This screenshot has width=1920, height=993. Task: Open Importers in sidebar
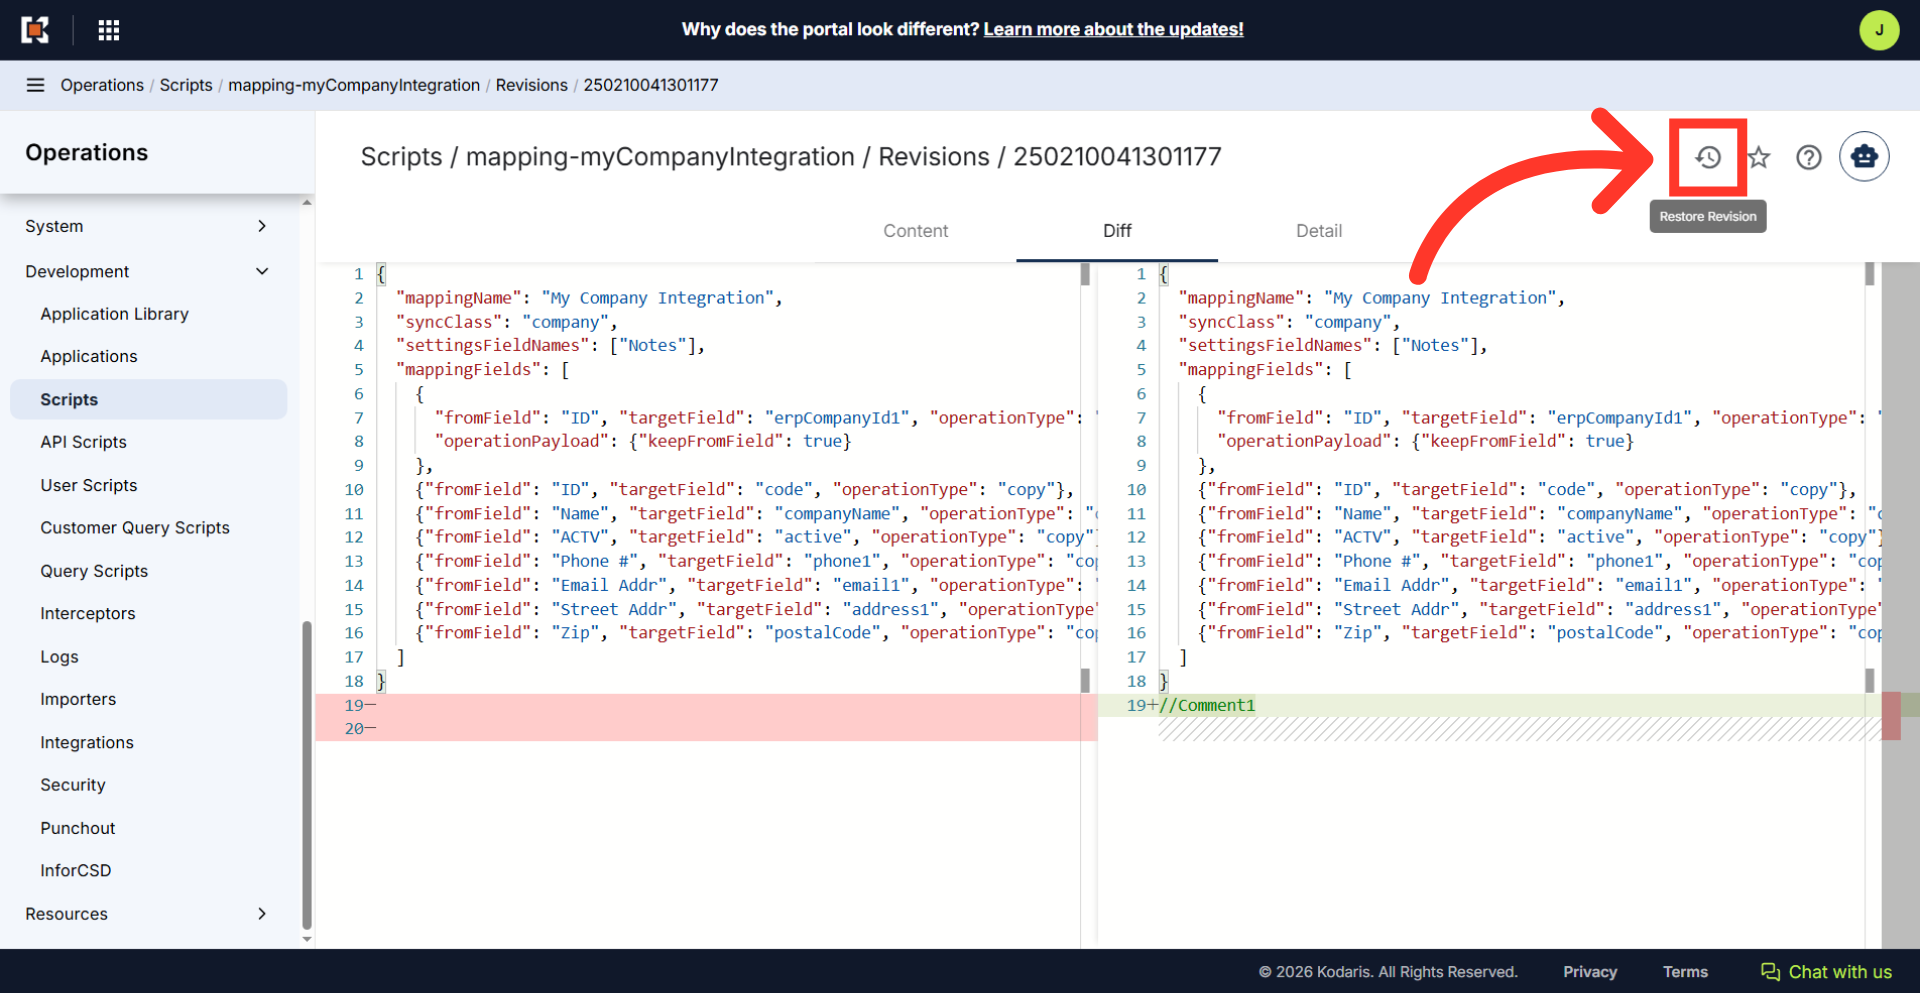pyautogui.click(x=78, y=699)
